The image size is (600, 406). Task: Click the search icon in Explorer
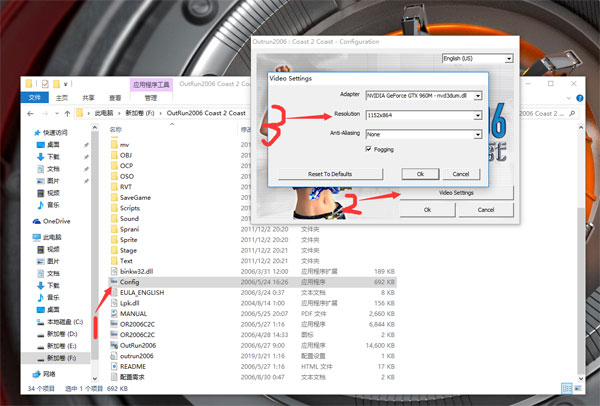[x=572, y=114]
